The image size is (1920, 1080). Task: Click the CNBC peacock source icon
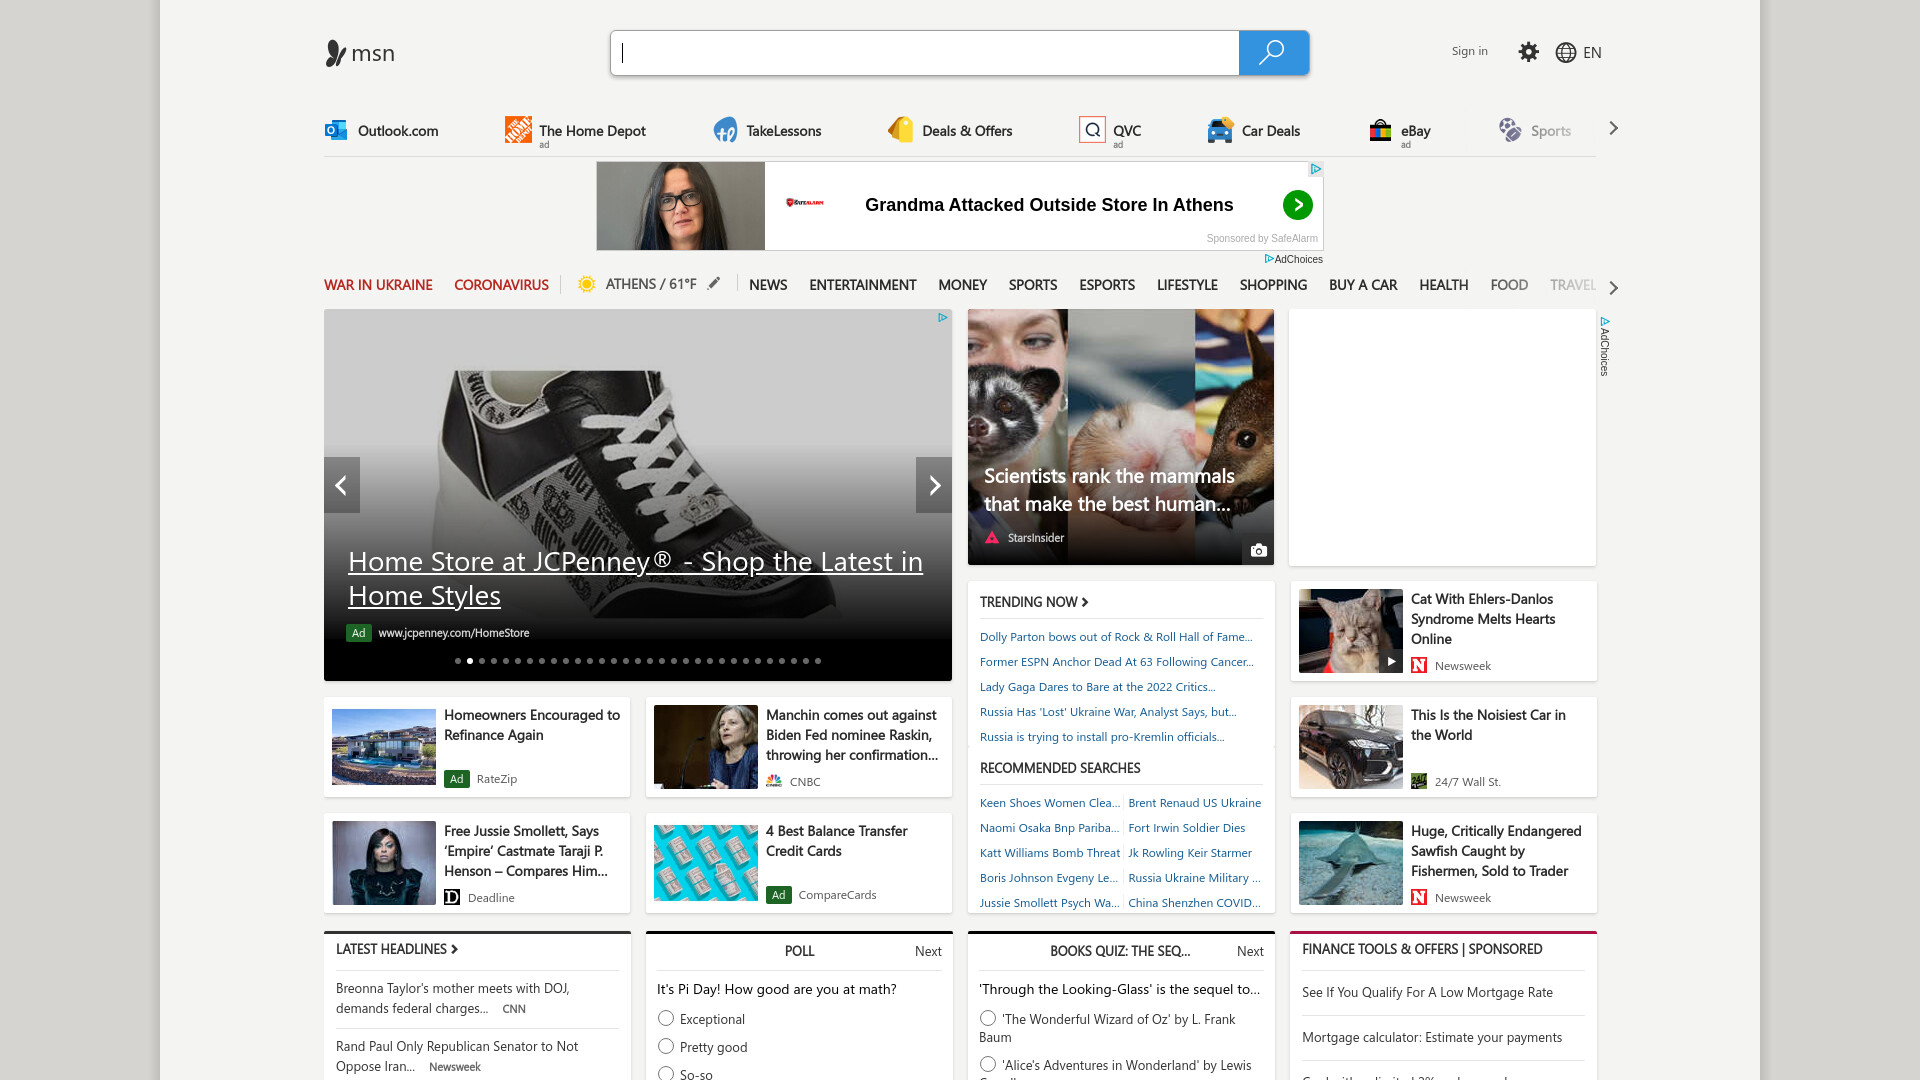(x=774, y=781)
